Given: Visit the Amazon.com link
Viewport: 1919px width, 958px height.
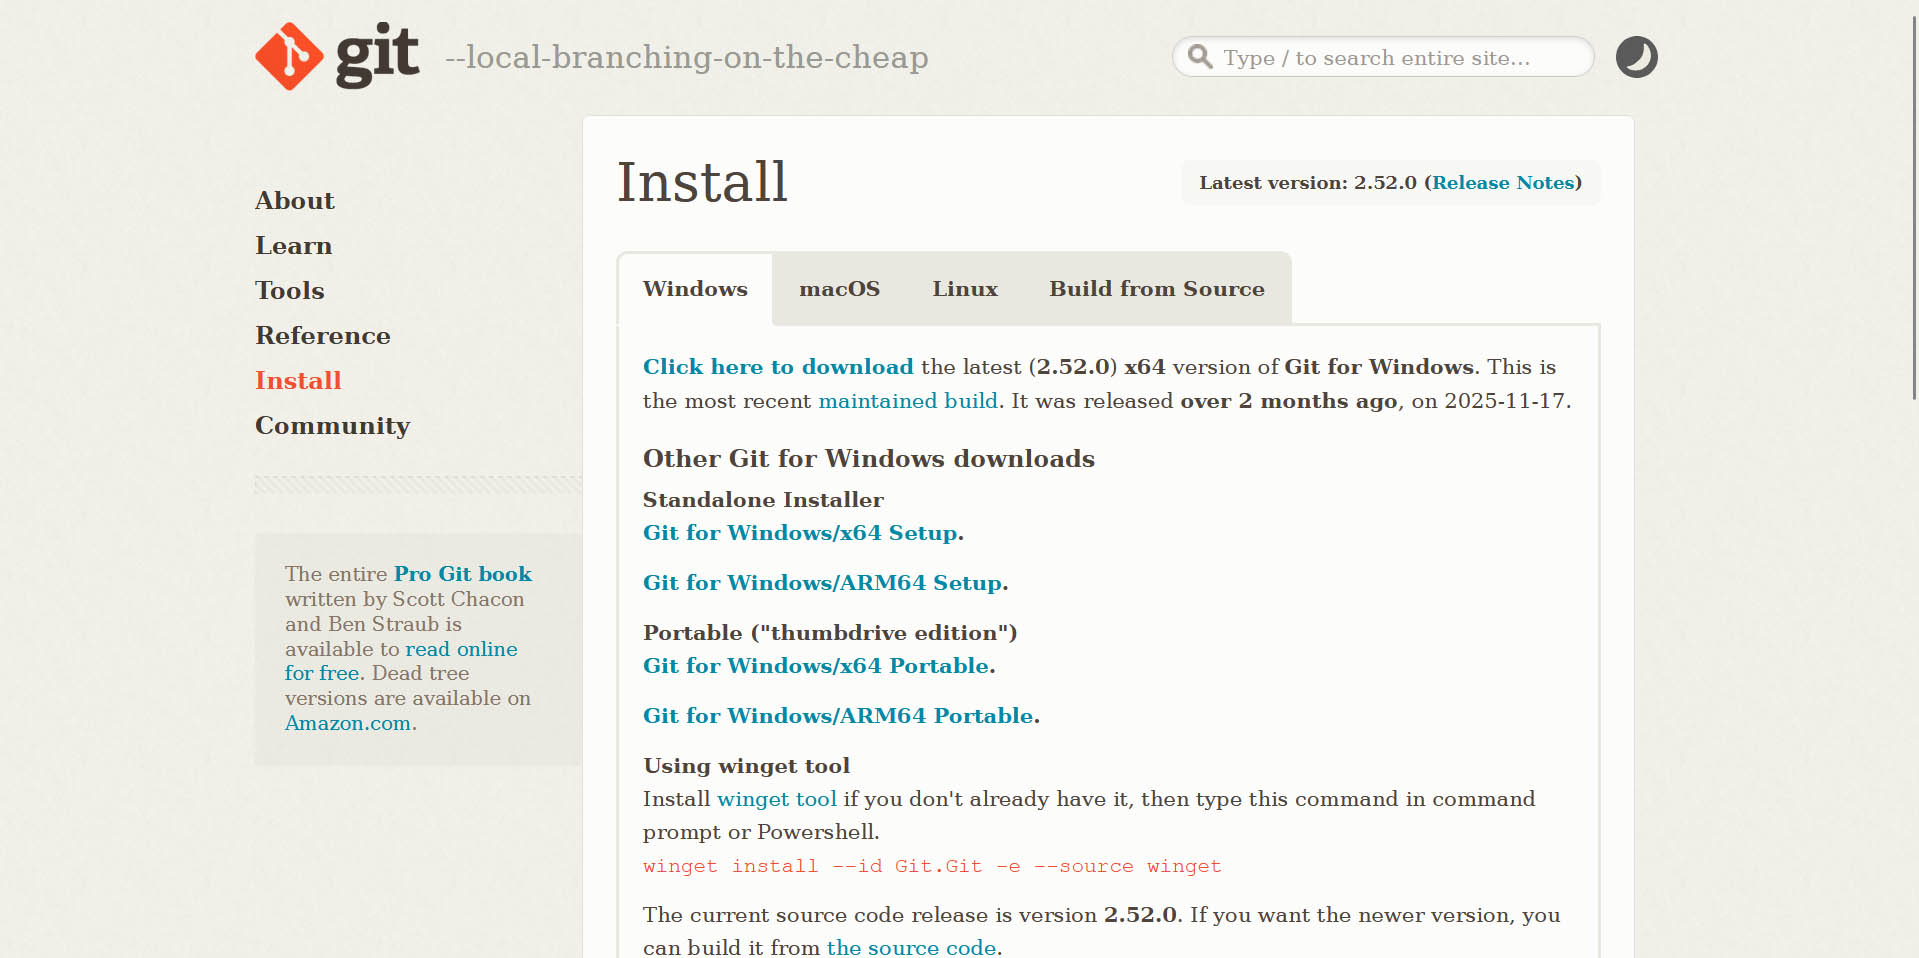Looking at the screenshot, I should click(348, 723).
